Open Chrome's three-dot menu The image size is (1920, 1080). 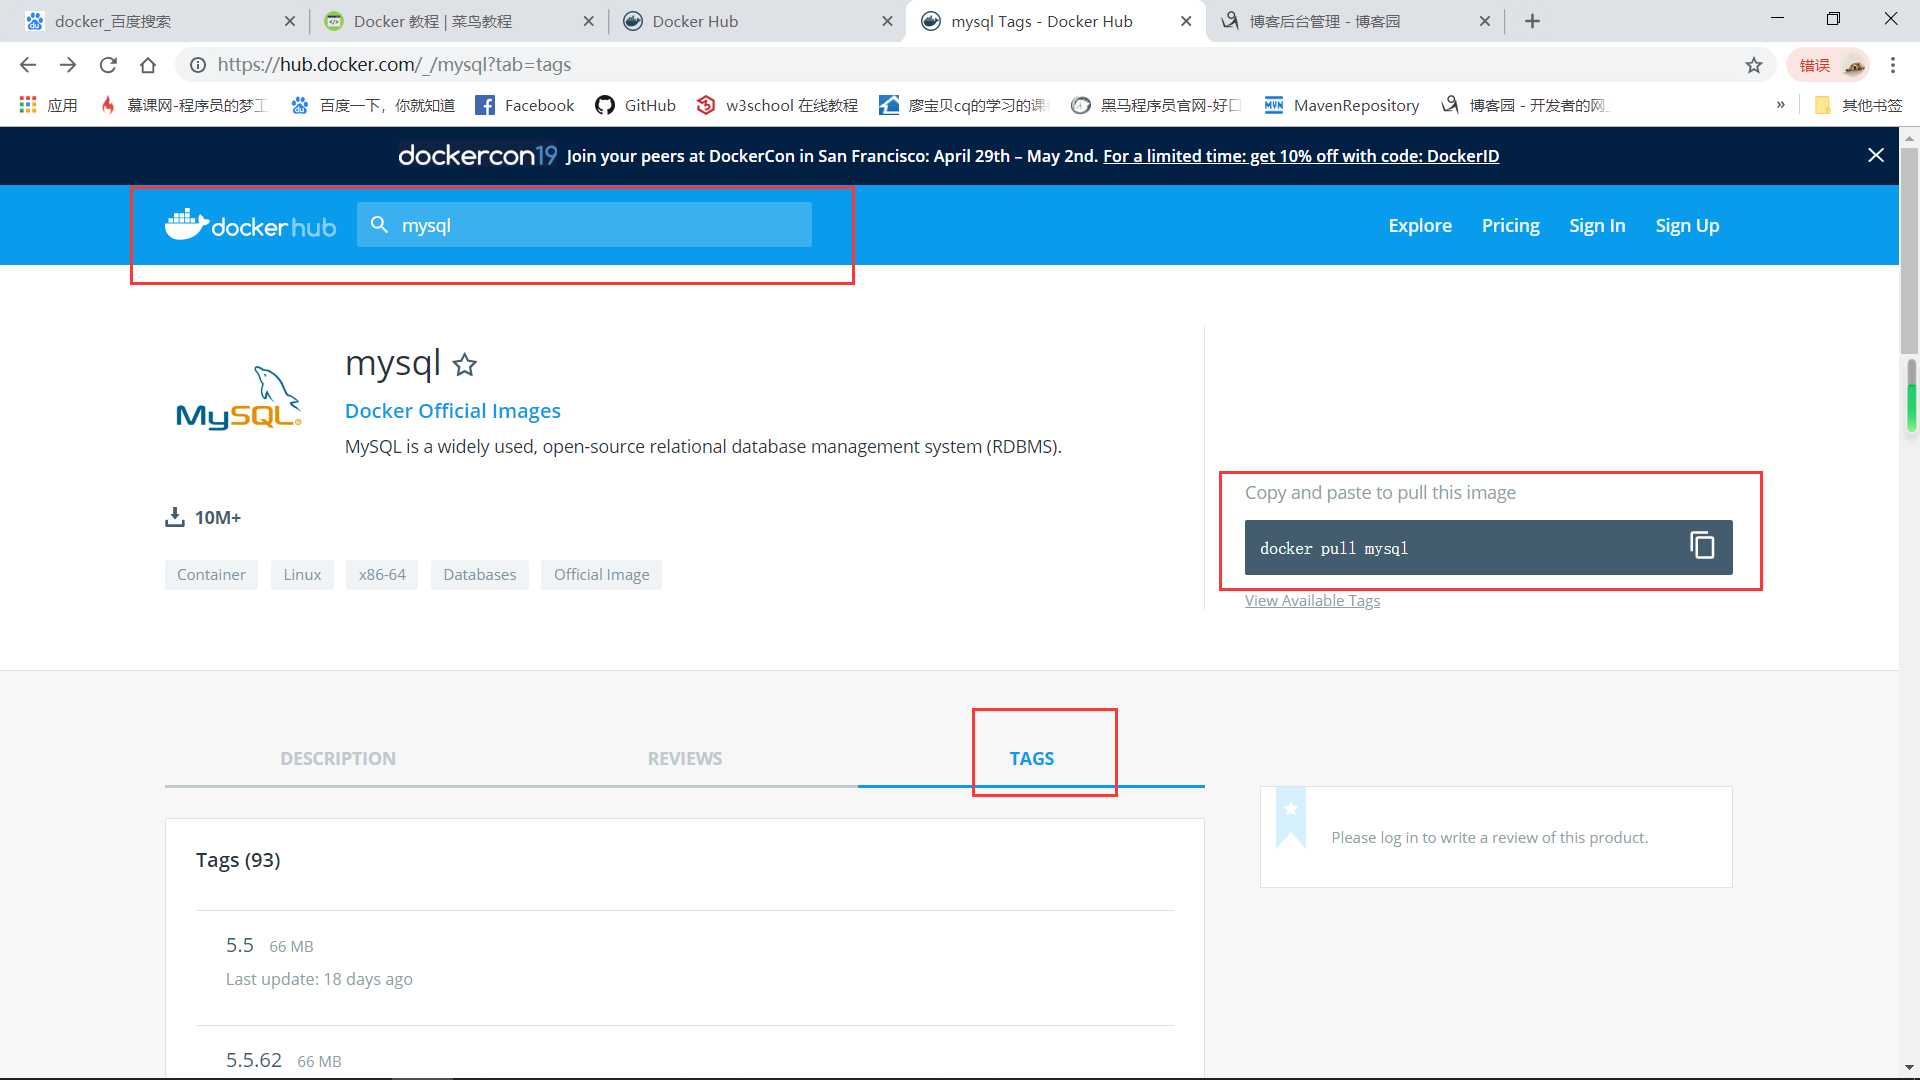(x=1893, y=65)
